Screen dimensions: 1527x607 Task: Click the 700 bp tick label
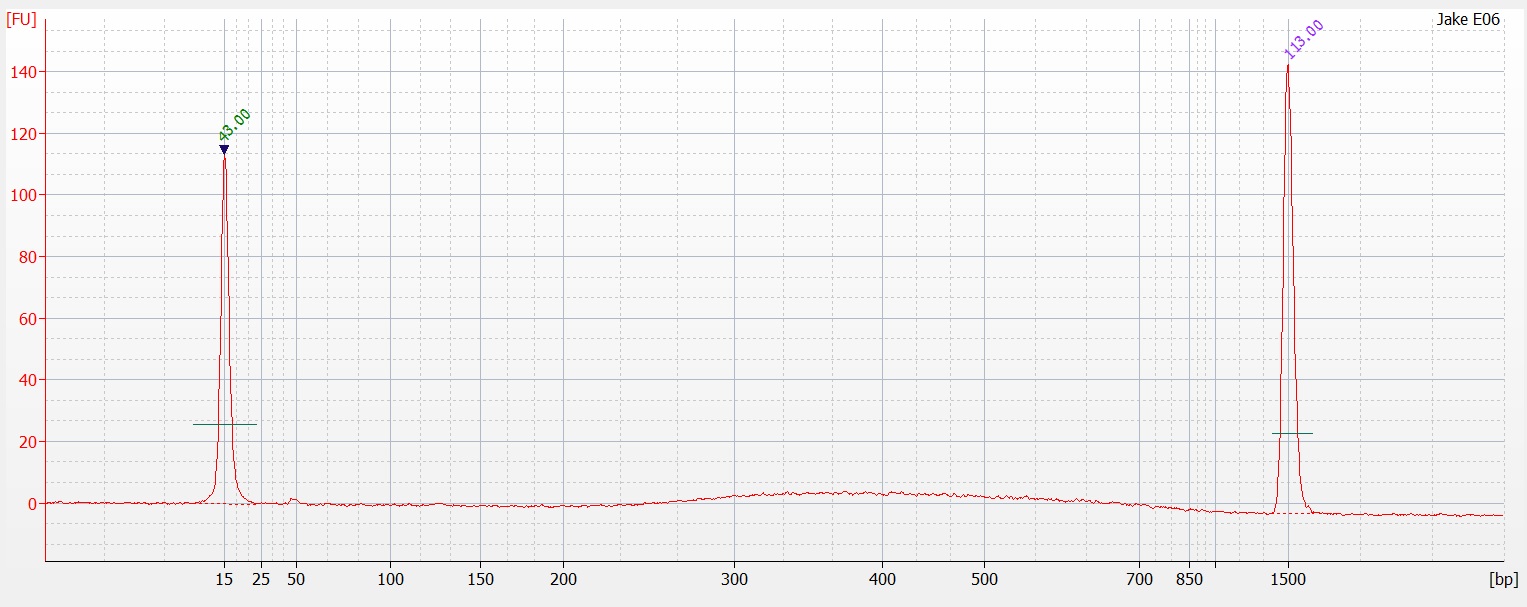[x=1139, y=578]
